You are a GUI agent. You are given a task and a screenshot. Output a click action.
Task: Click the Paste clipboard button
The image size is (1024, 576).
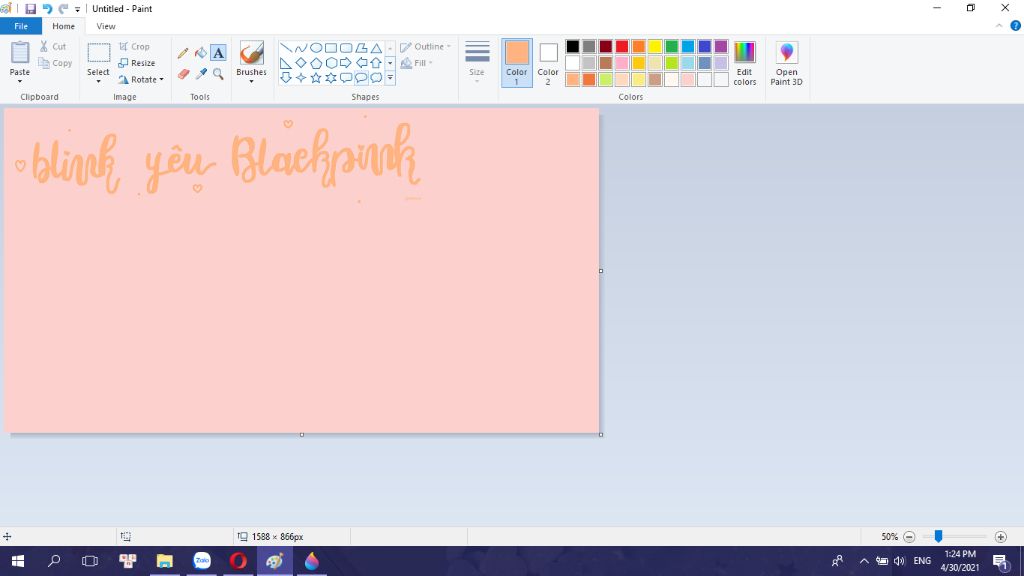click(x=20, y=53)
